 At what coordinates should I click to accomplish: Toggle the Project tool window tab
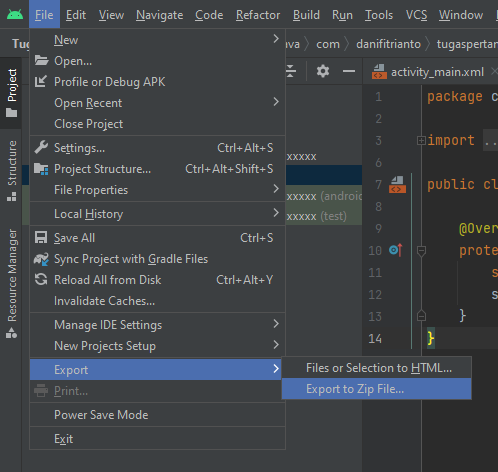pyautogui.click(x=12, y=93)
